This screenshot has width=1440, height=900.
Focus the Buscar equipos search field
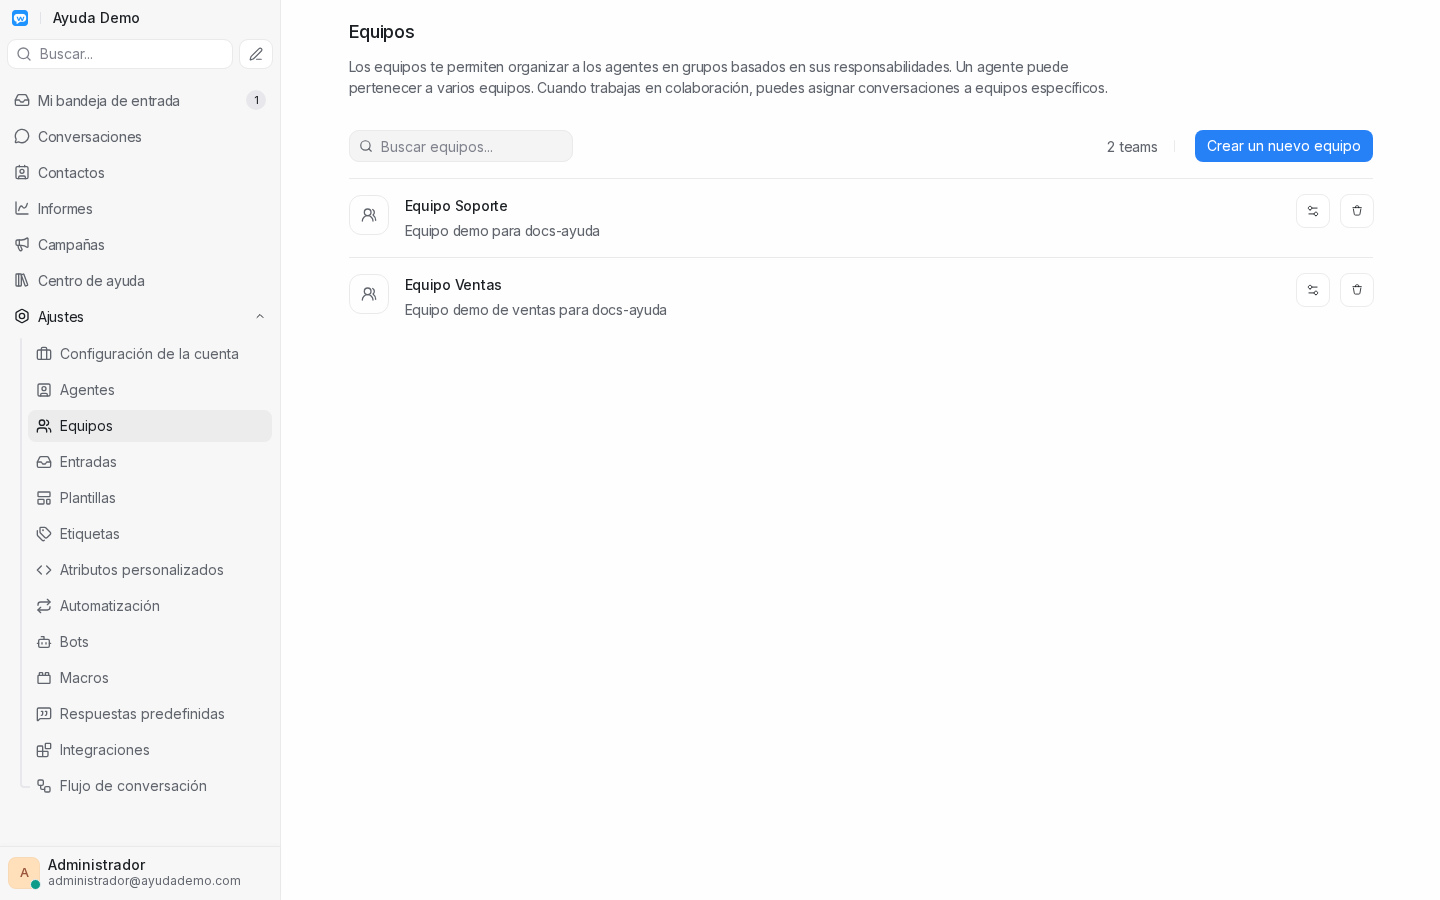tap(461, 146)
